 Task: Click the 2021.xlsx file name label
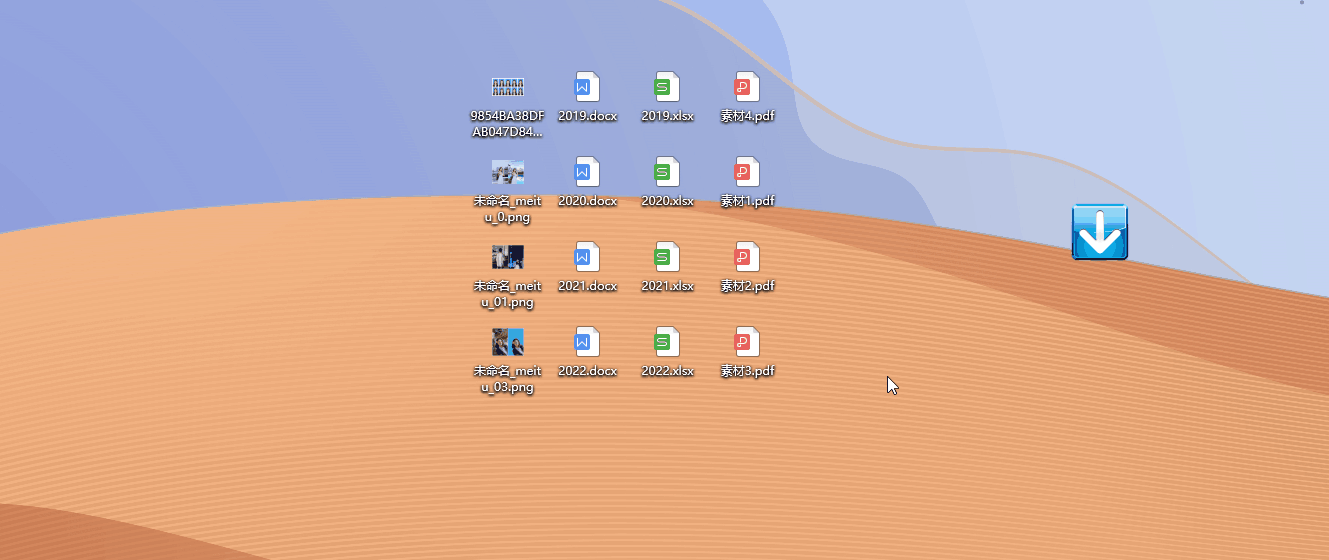pyautogui.click(x=667, y=286)
